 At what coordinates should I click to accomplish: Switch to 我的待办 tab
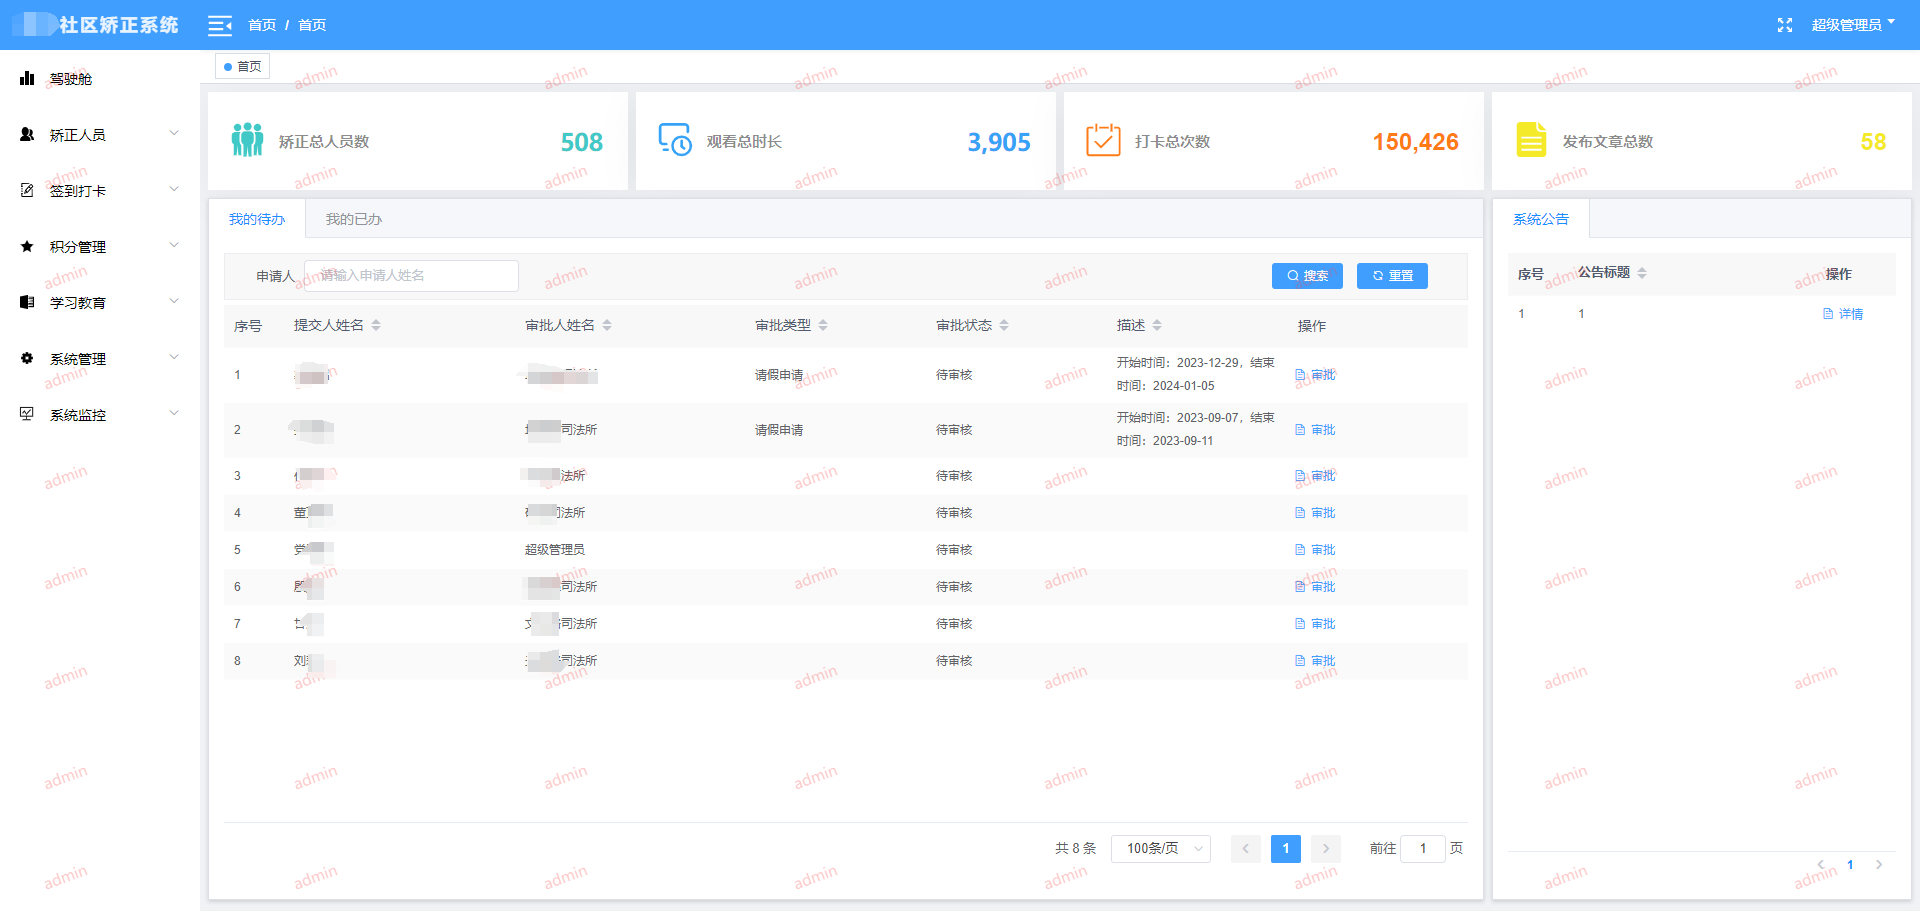click(x=257, y=219)
